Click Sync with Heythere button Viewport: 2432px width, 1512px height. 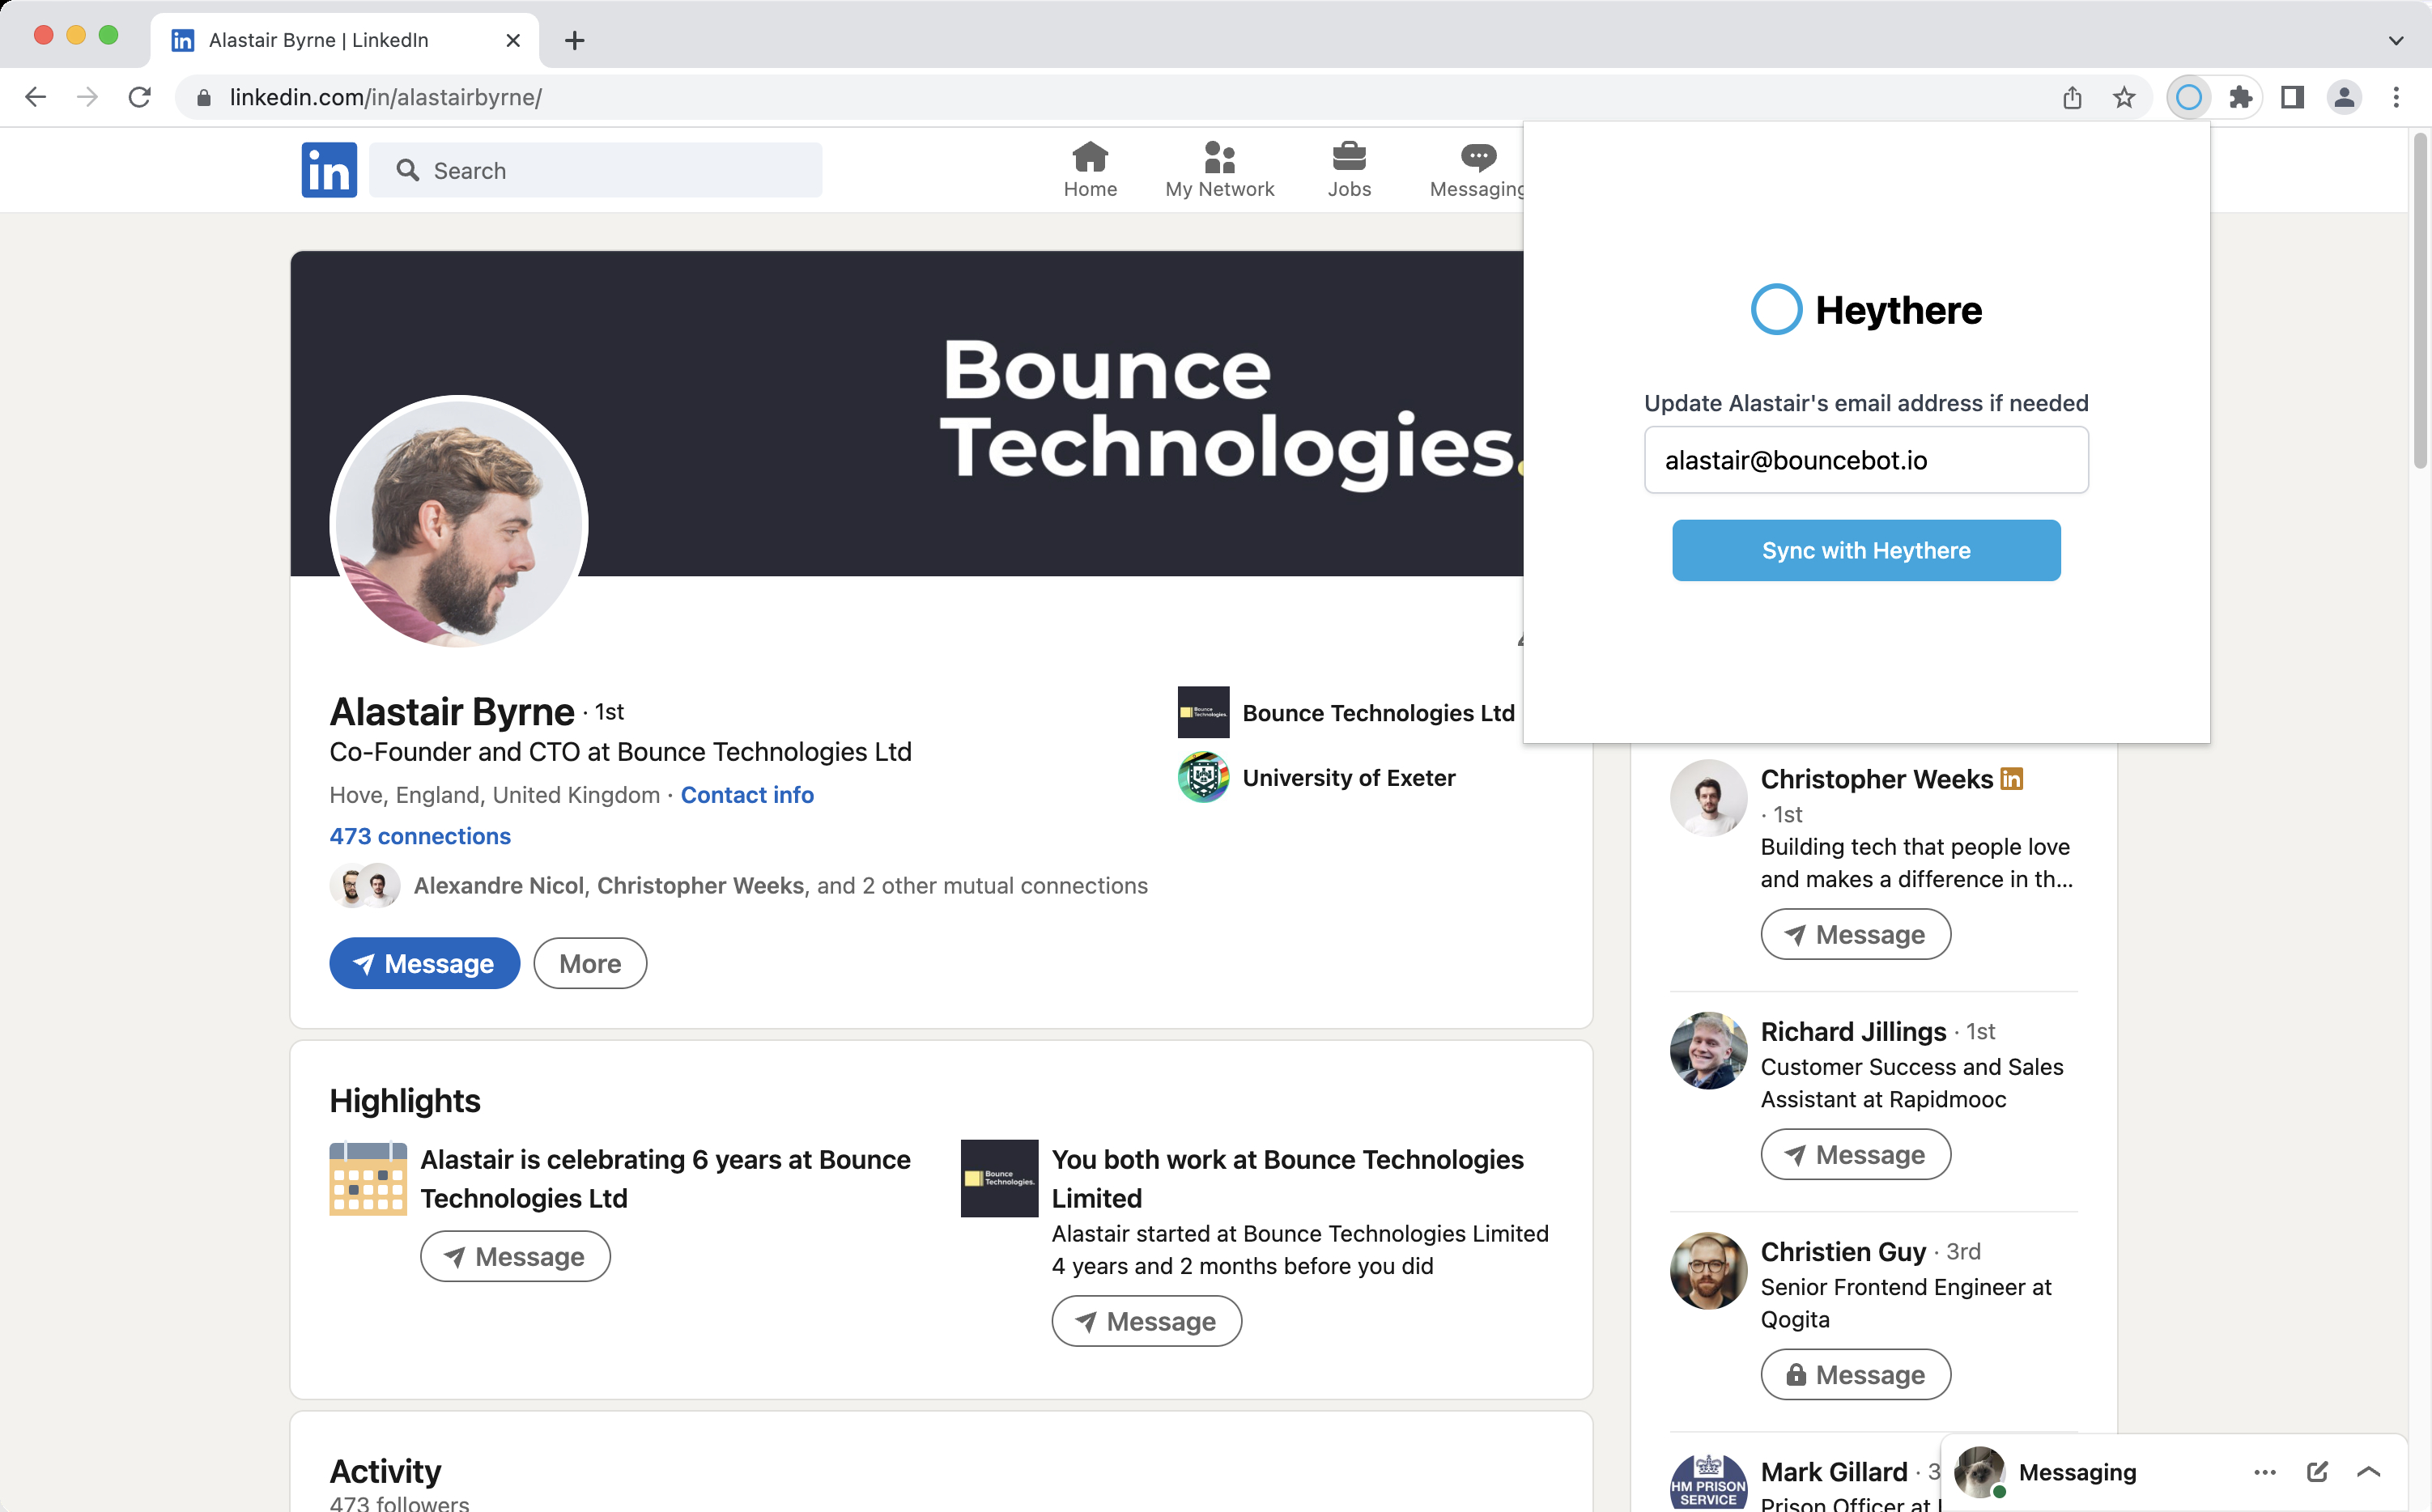tap(1866, 550)
